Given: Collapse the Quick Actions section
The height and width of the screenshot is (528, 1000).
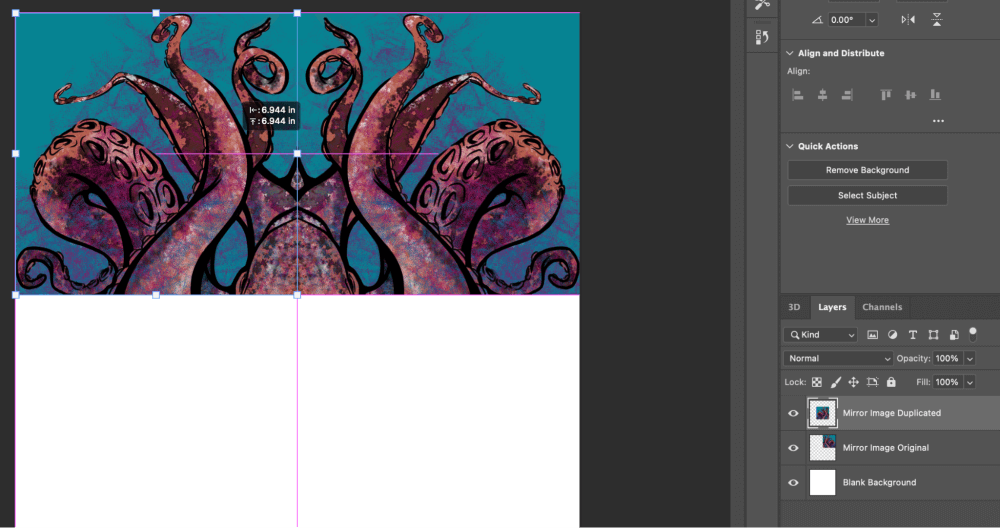Looking at the screenshot, I should click(789, 146).
